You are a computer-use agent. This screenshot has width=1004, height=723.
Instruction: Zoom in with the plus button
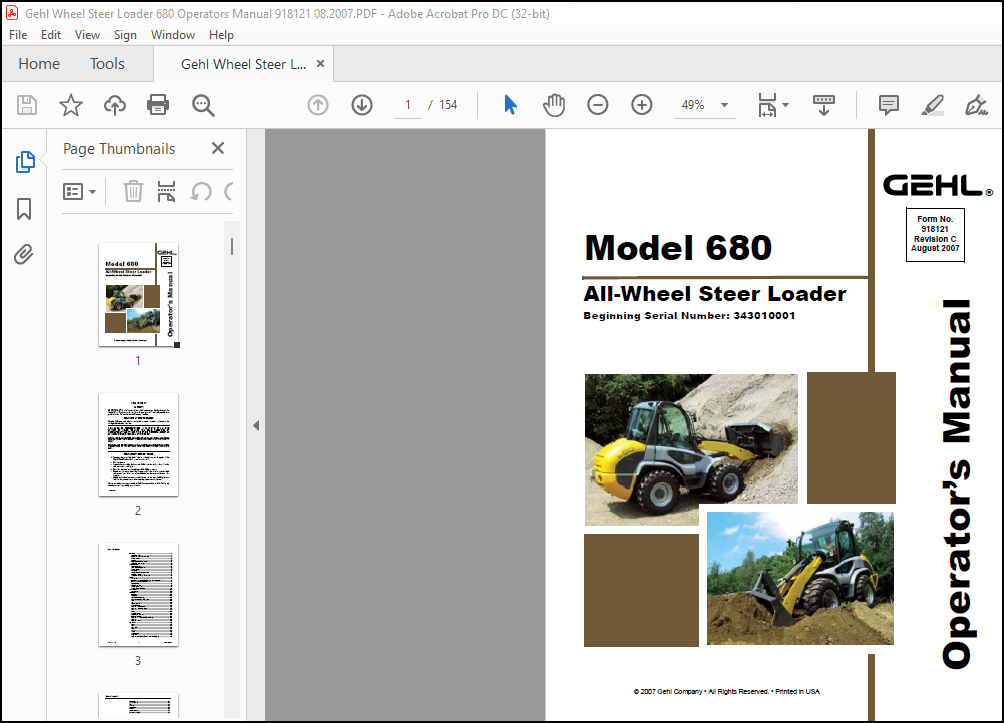tap(641, 105)
